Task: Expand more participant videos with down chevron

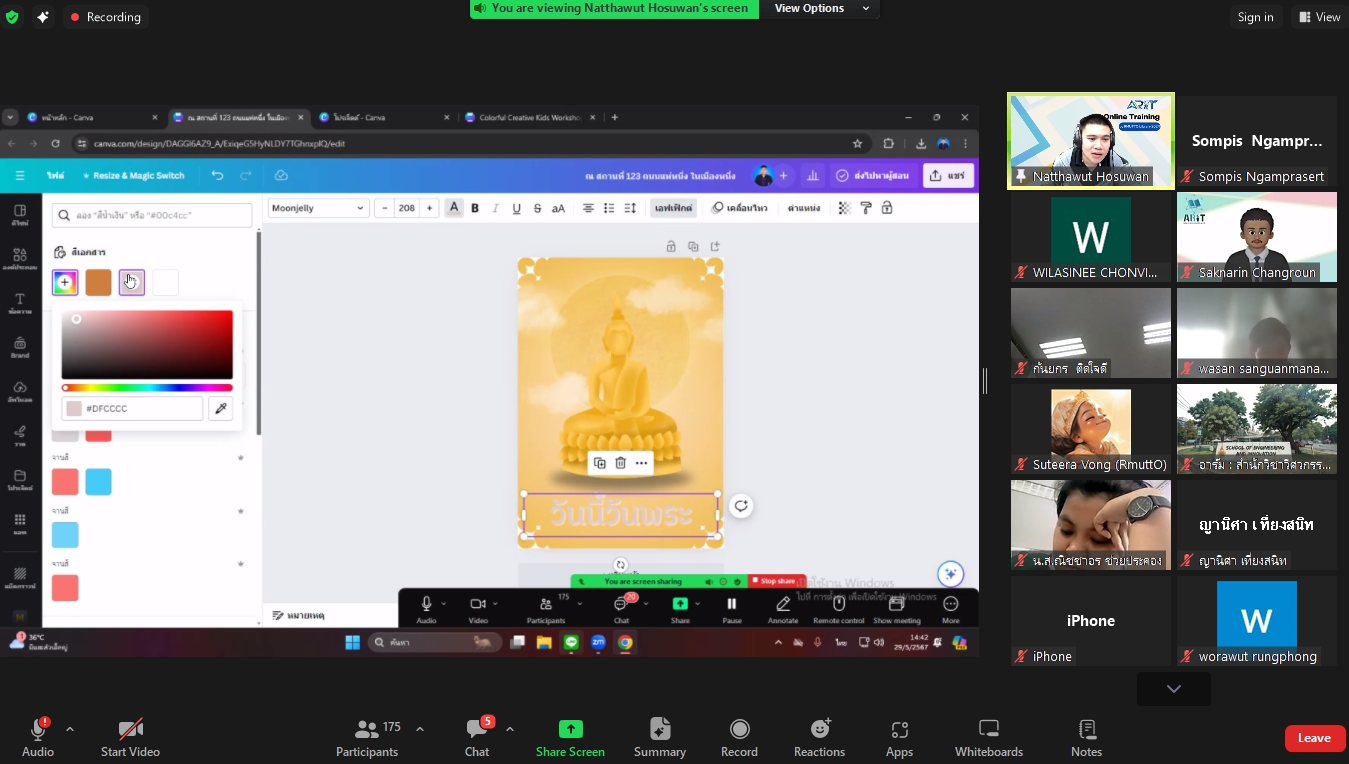Action: click(x=1174, y=689)
